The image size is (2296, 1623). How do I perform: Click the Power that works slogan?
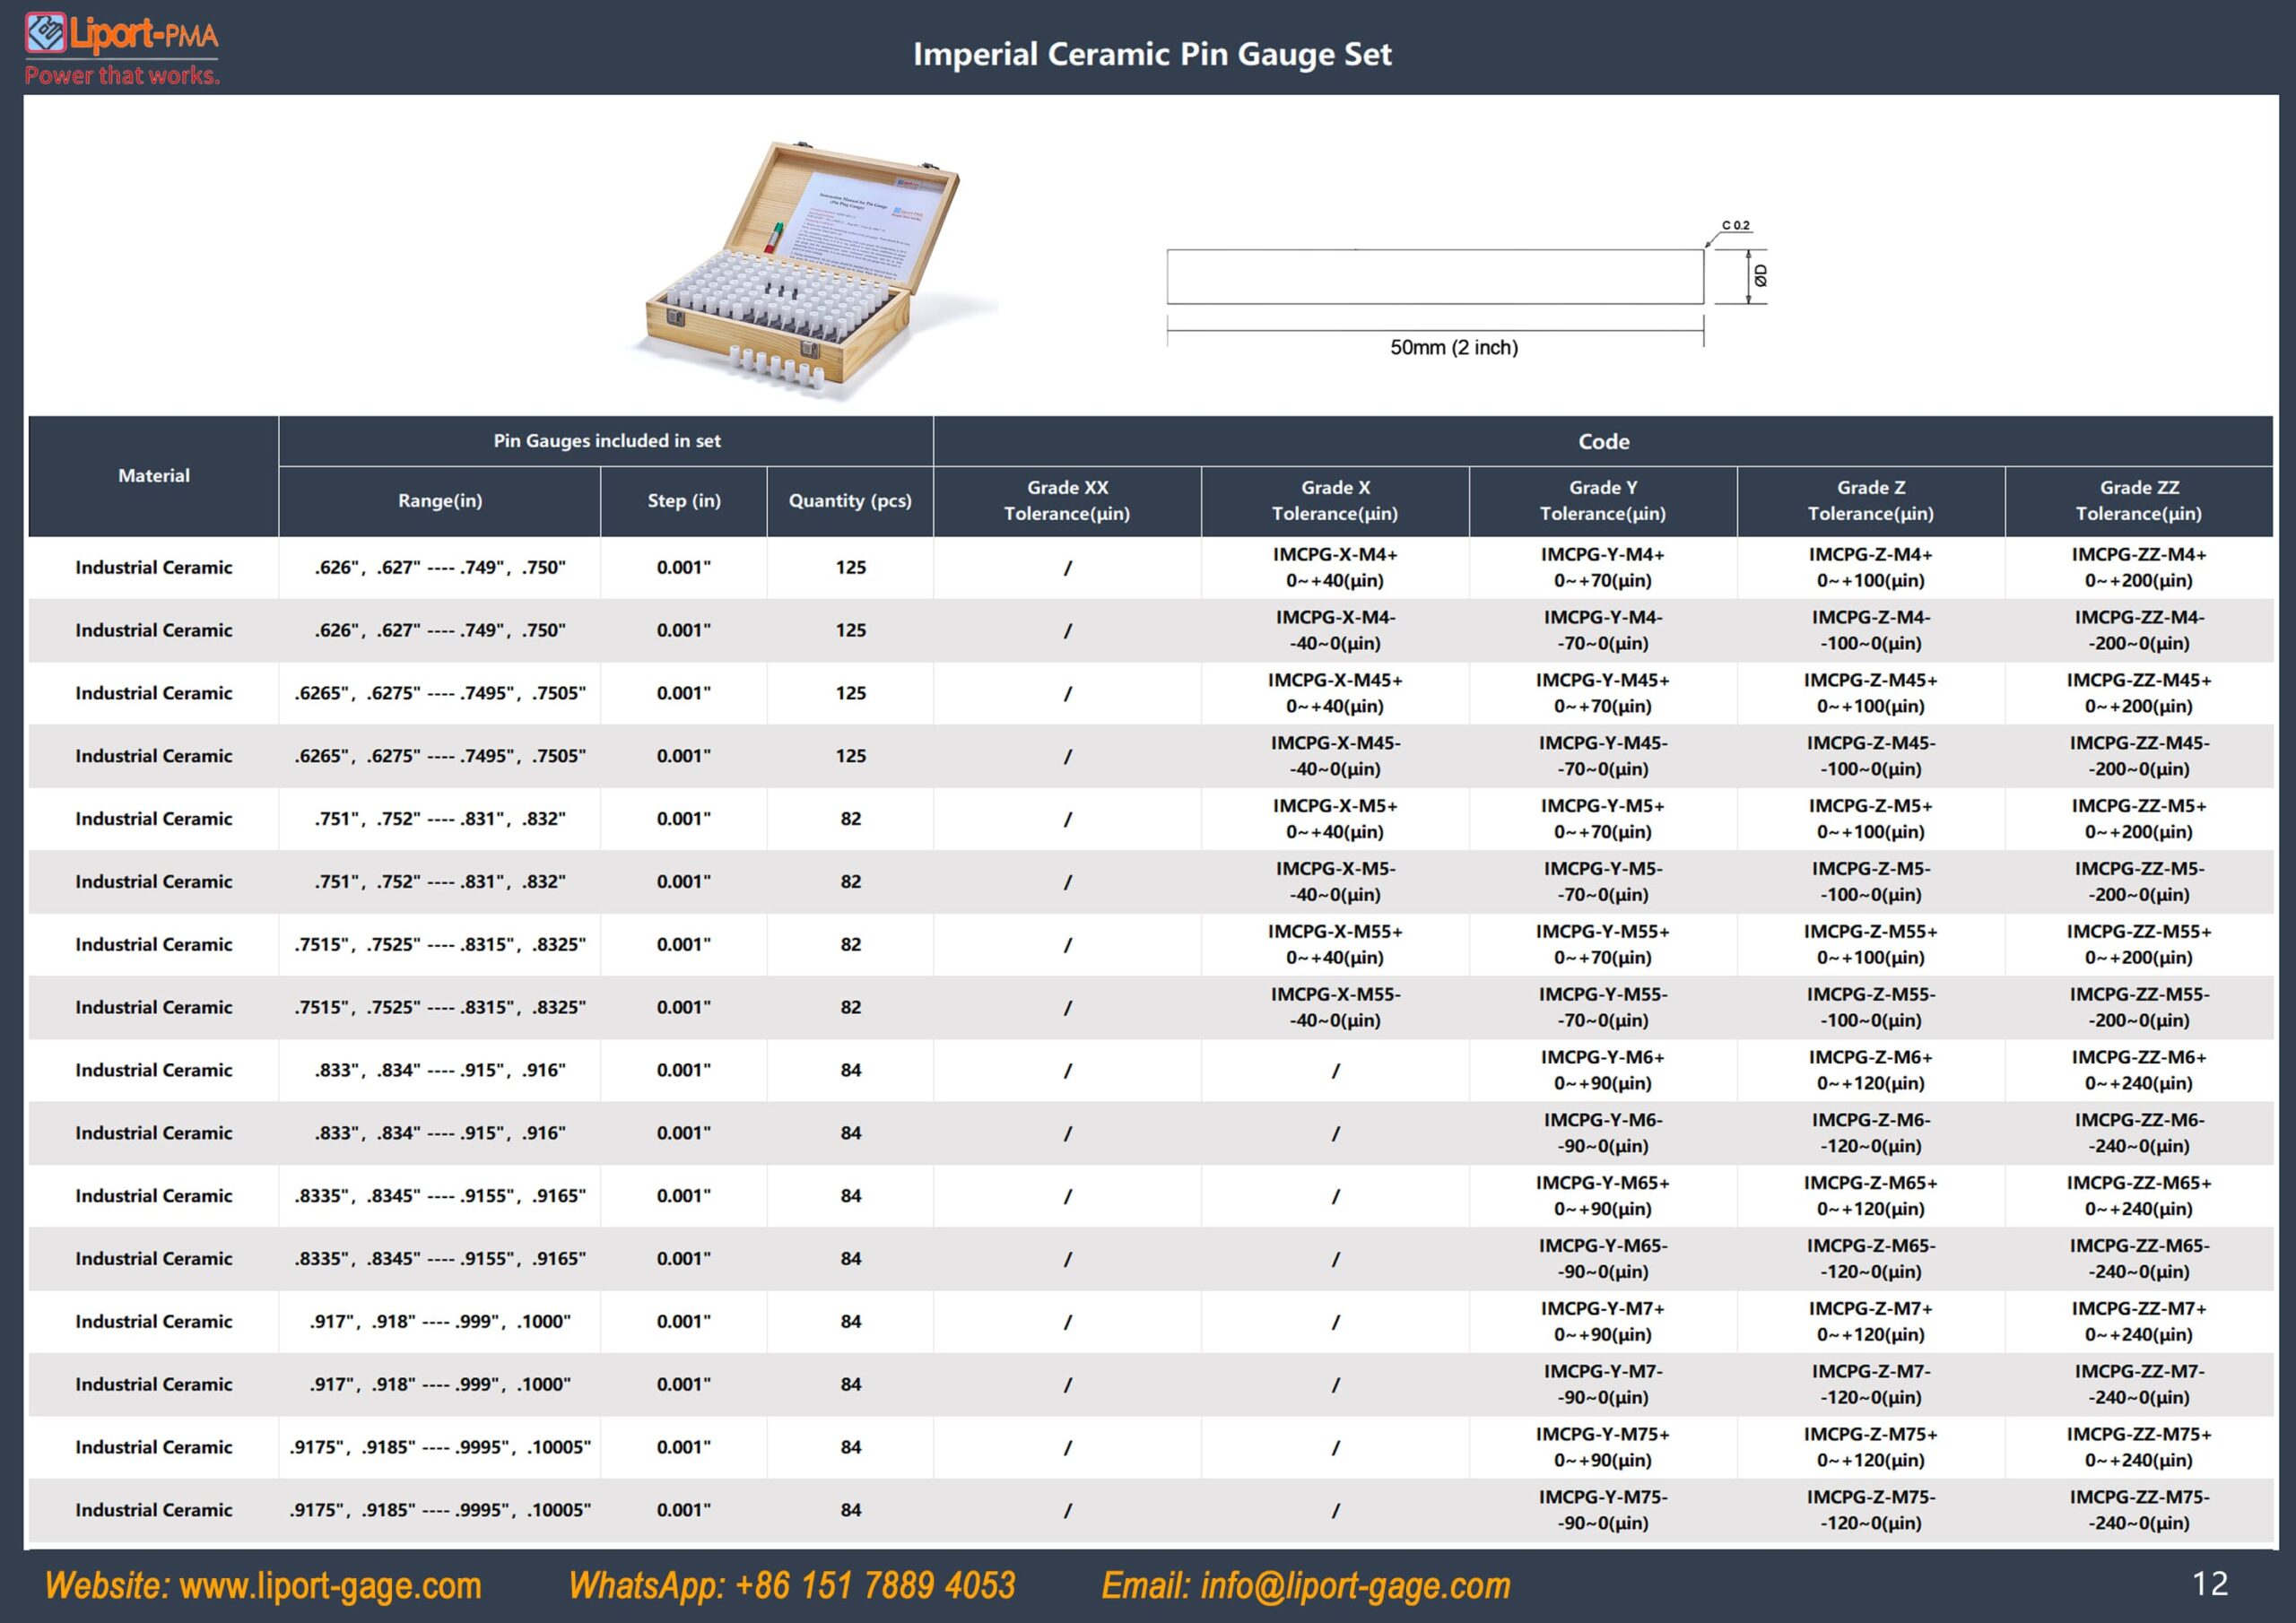pyautogui.click(x=122, y=75)
